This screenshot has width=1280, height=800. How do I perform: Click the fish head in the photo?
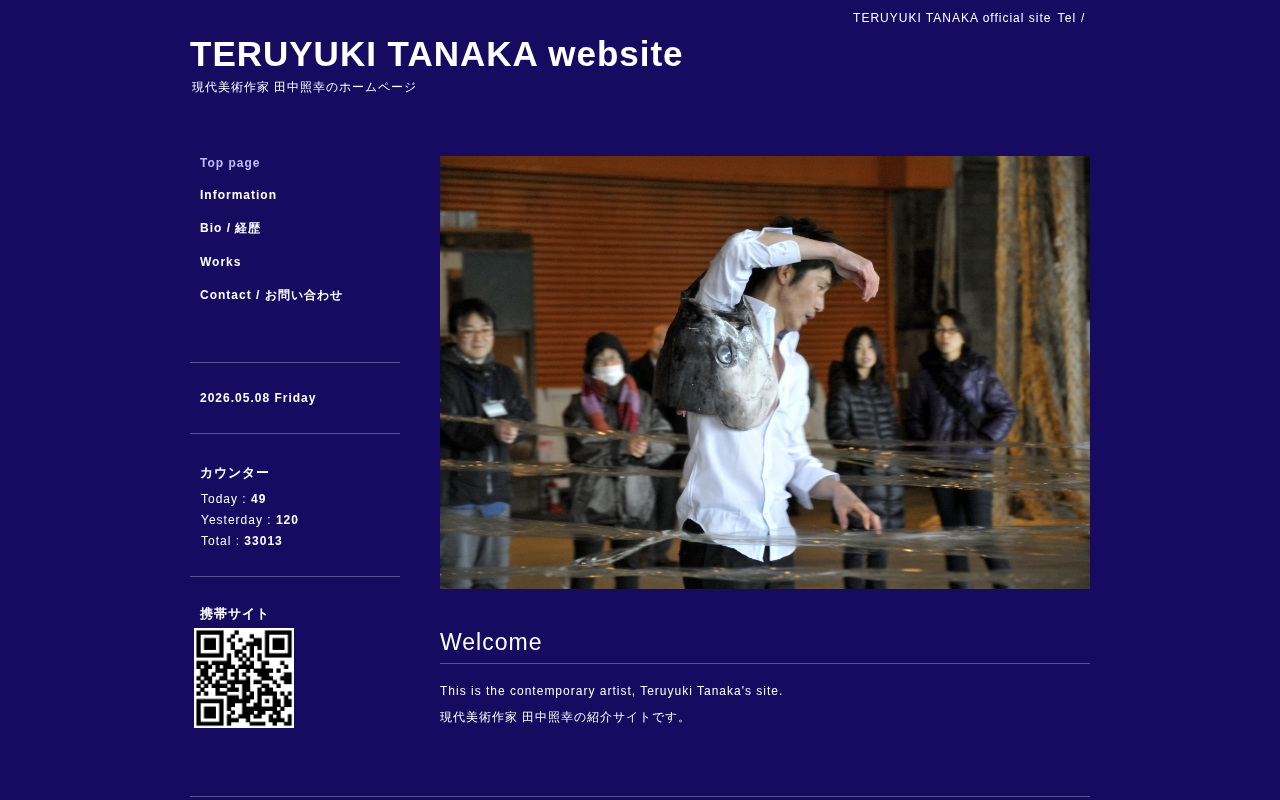[x=717, y=358]
